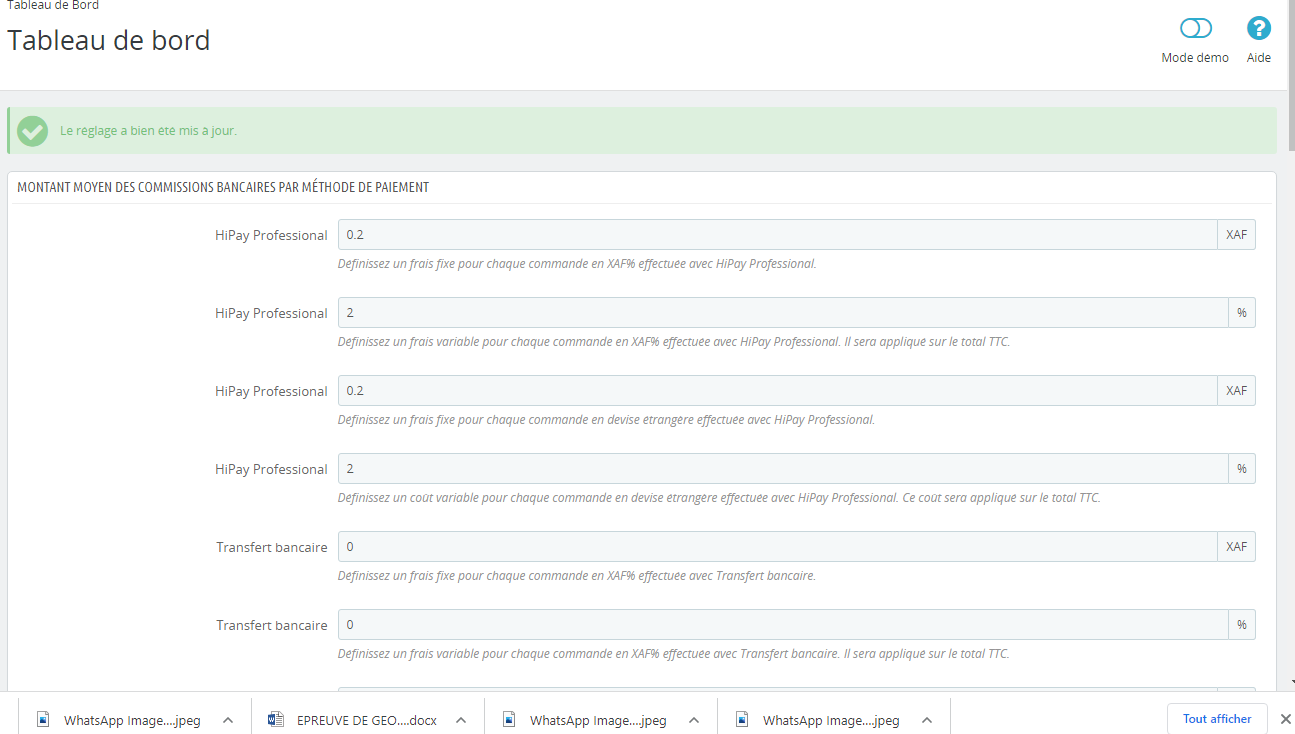Toggle the Mode demo switch
Image resolution: width=1295 pixels, height=734 pixels.
point(1195,28)
